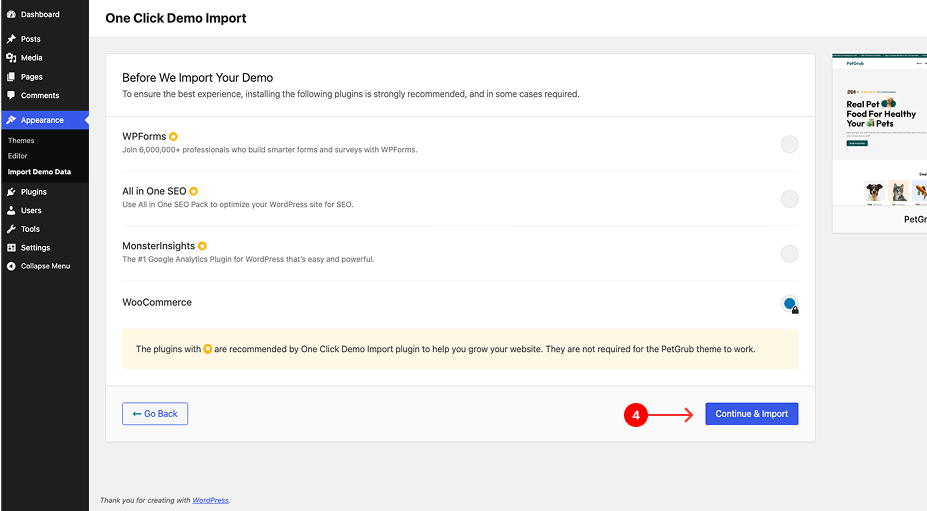
Task: Collapse the admin sidebar menu
Action: [38, 266]
